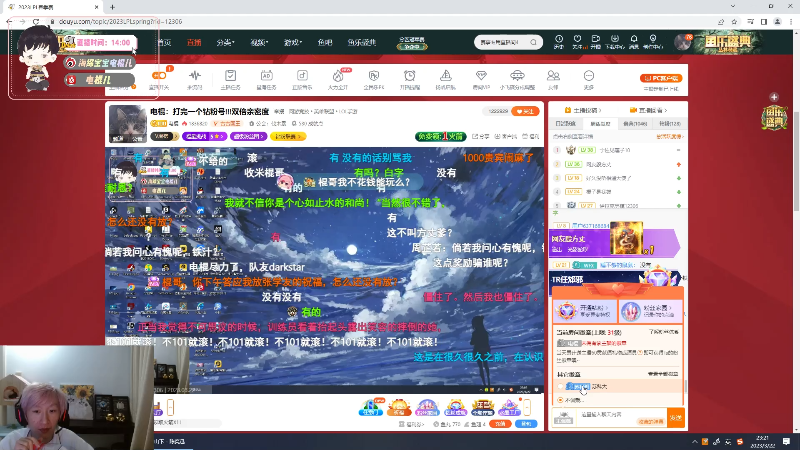Viewport: 800px width, 450px height.
Task: Click the orange sun gift icon
Action: tap(399, 407)
